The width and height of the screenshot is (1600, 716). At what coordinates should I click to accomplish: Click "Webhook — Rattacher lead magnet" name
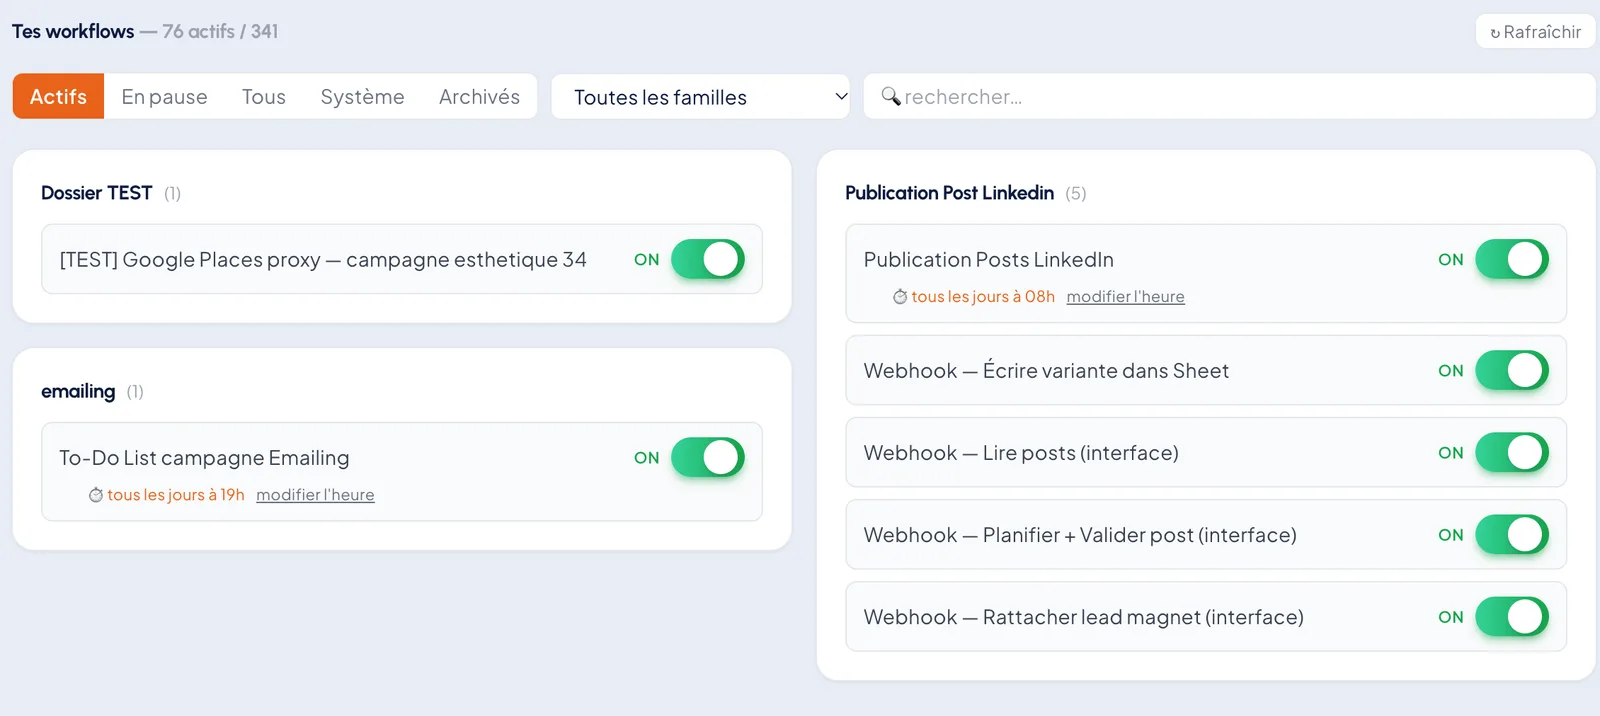pyautogui.click(x=1083, y=617)
